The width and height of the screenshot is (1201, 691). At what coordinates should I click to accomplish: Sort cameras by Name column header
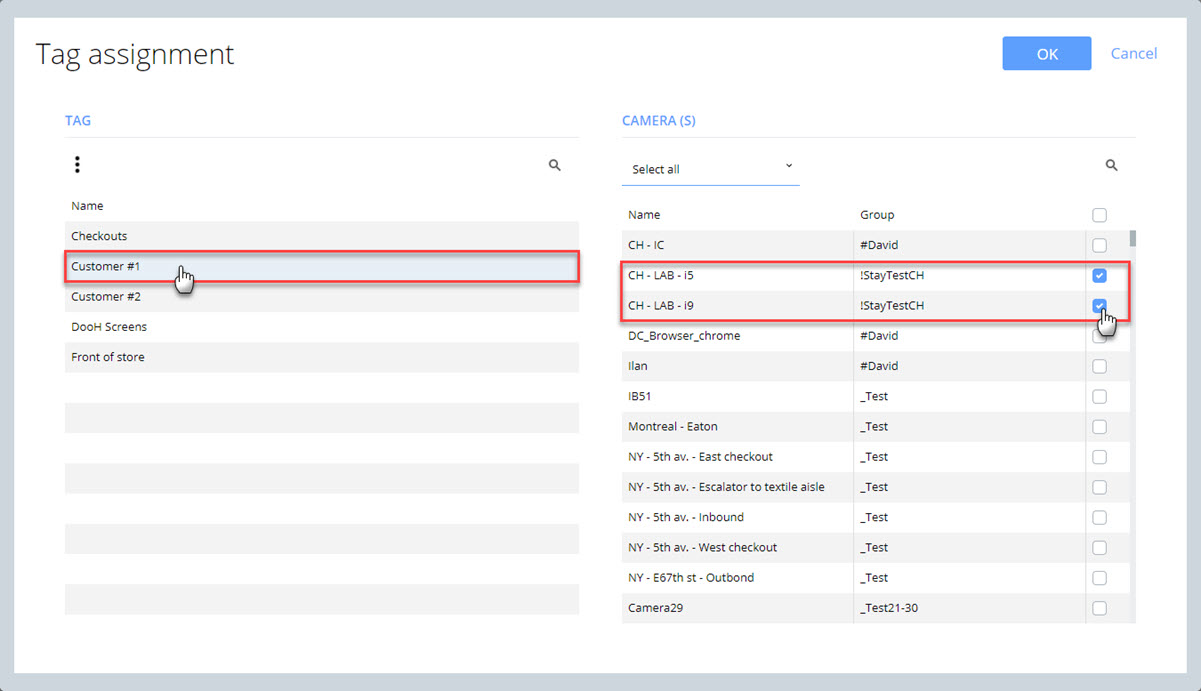tap(644, 215)
